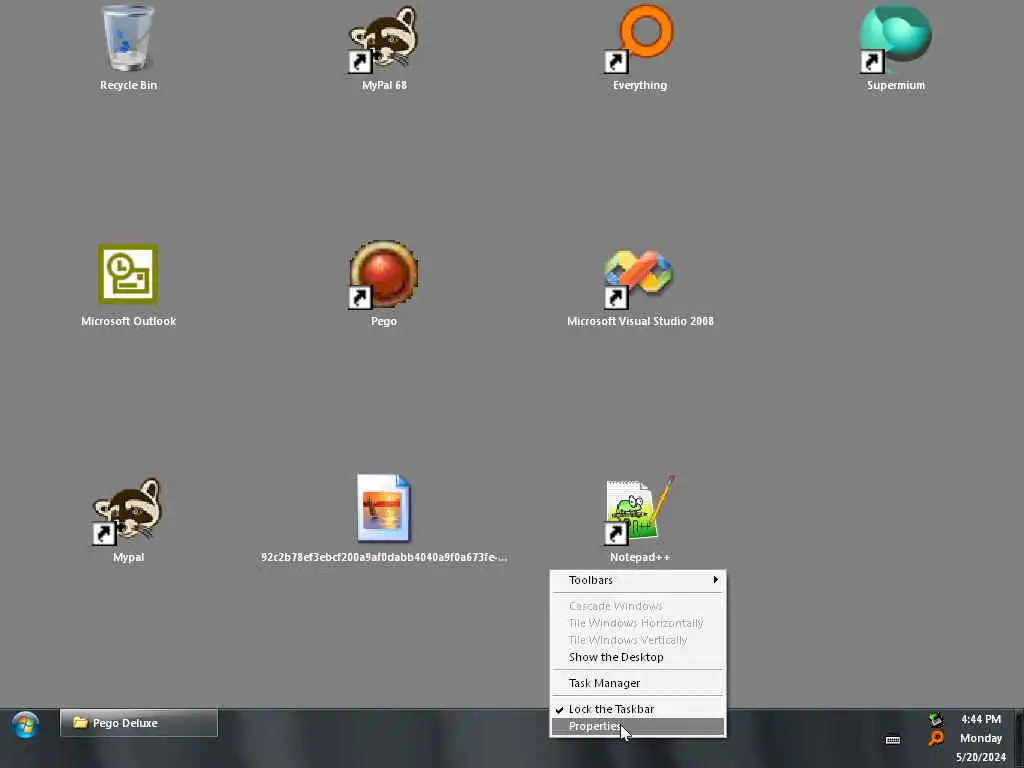Open Task Manager from context menu

pyautogui.click(x=638, y=683)
